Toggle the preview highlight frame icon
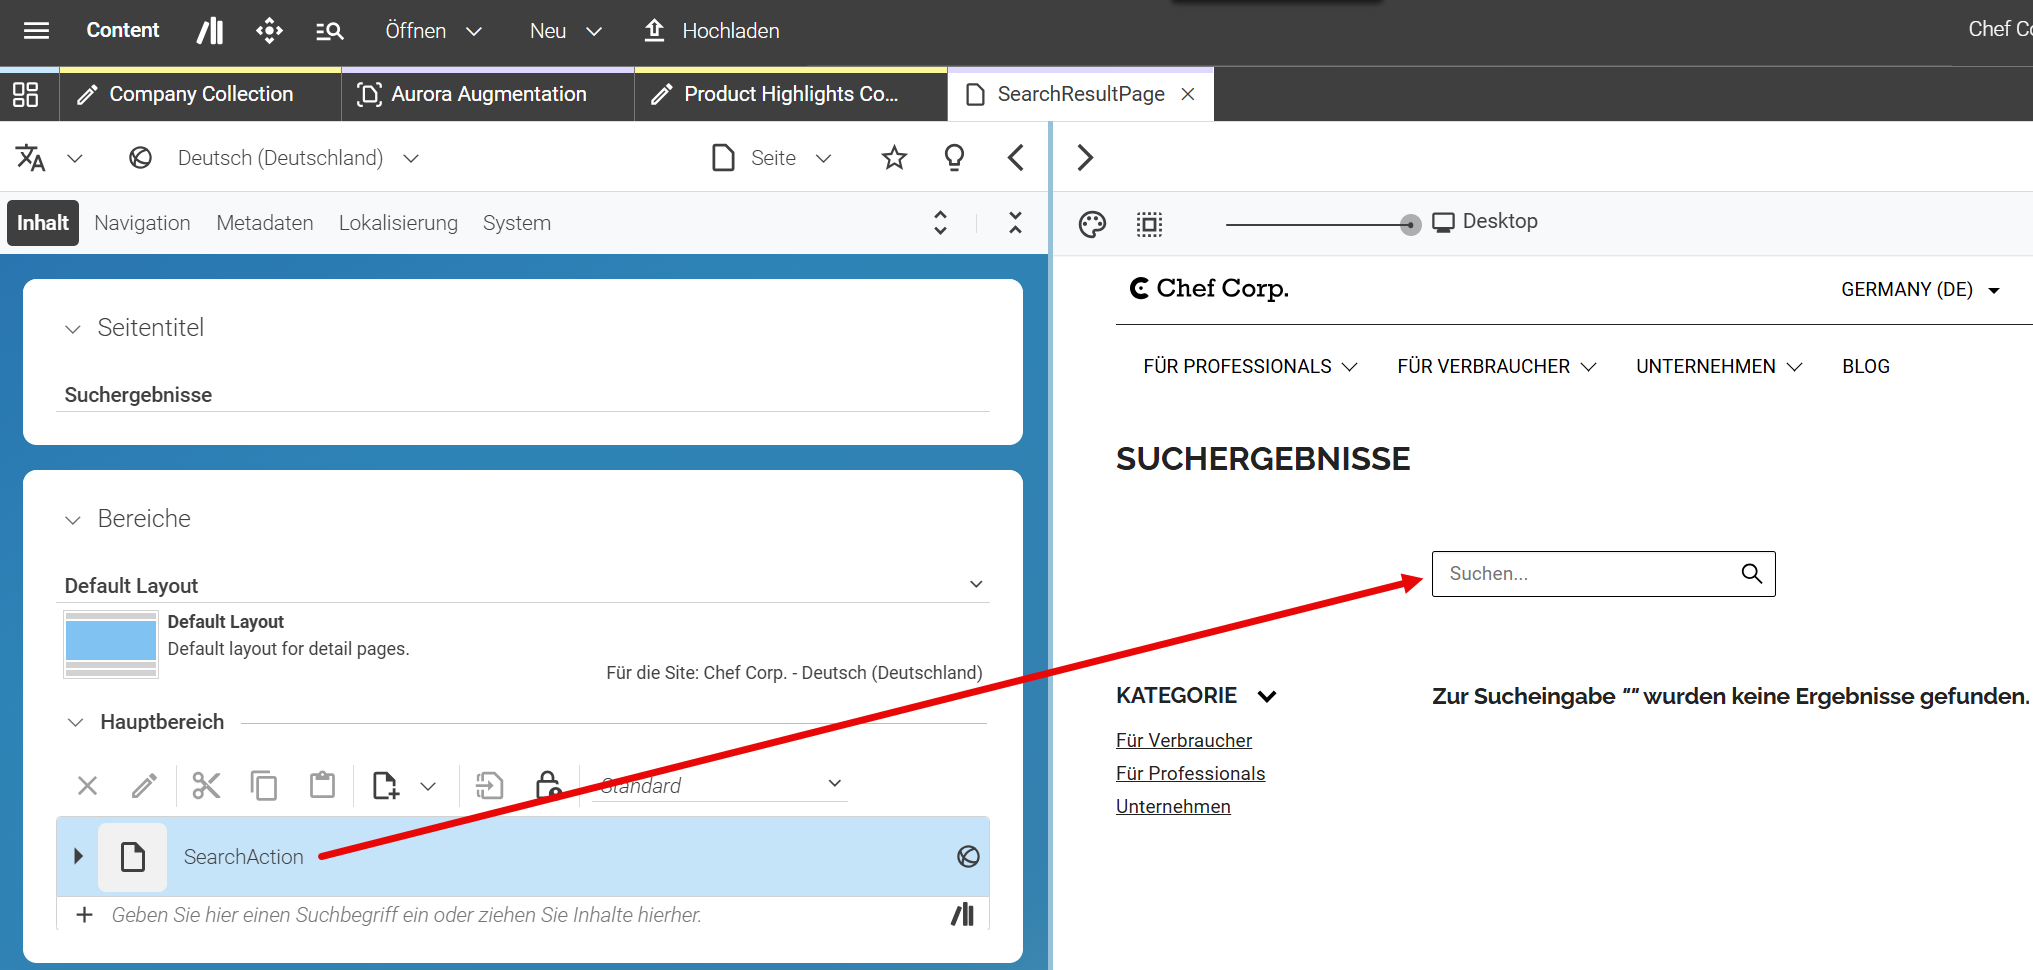Image resolution: width=2033 pixels, height=970 pixels. [1150, 224]
